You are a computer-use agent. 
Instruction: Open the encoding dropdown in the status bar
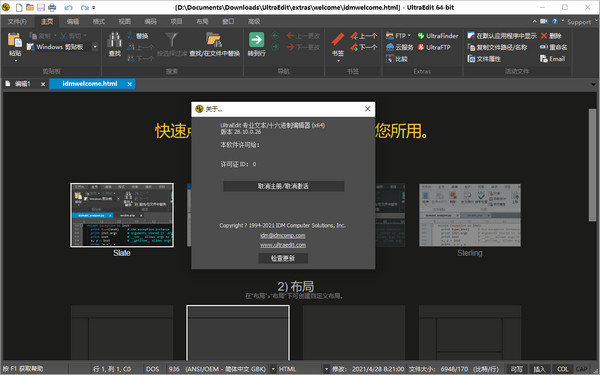point(273,369)
